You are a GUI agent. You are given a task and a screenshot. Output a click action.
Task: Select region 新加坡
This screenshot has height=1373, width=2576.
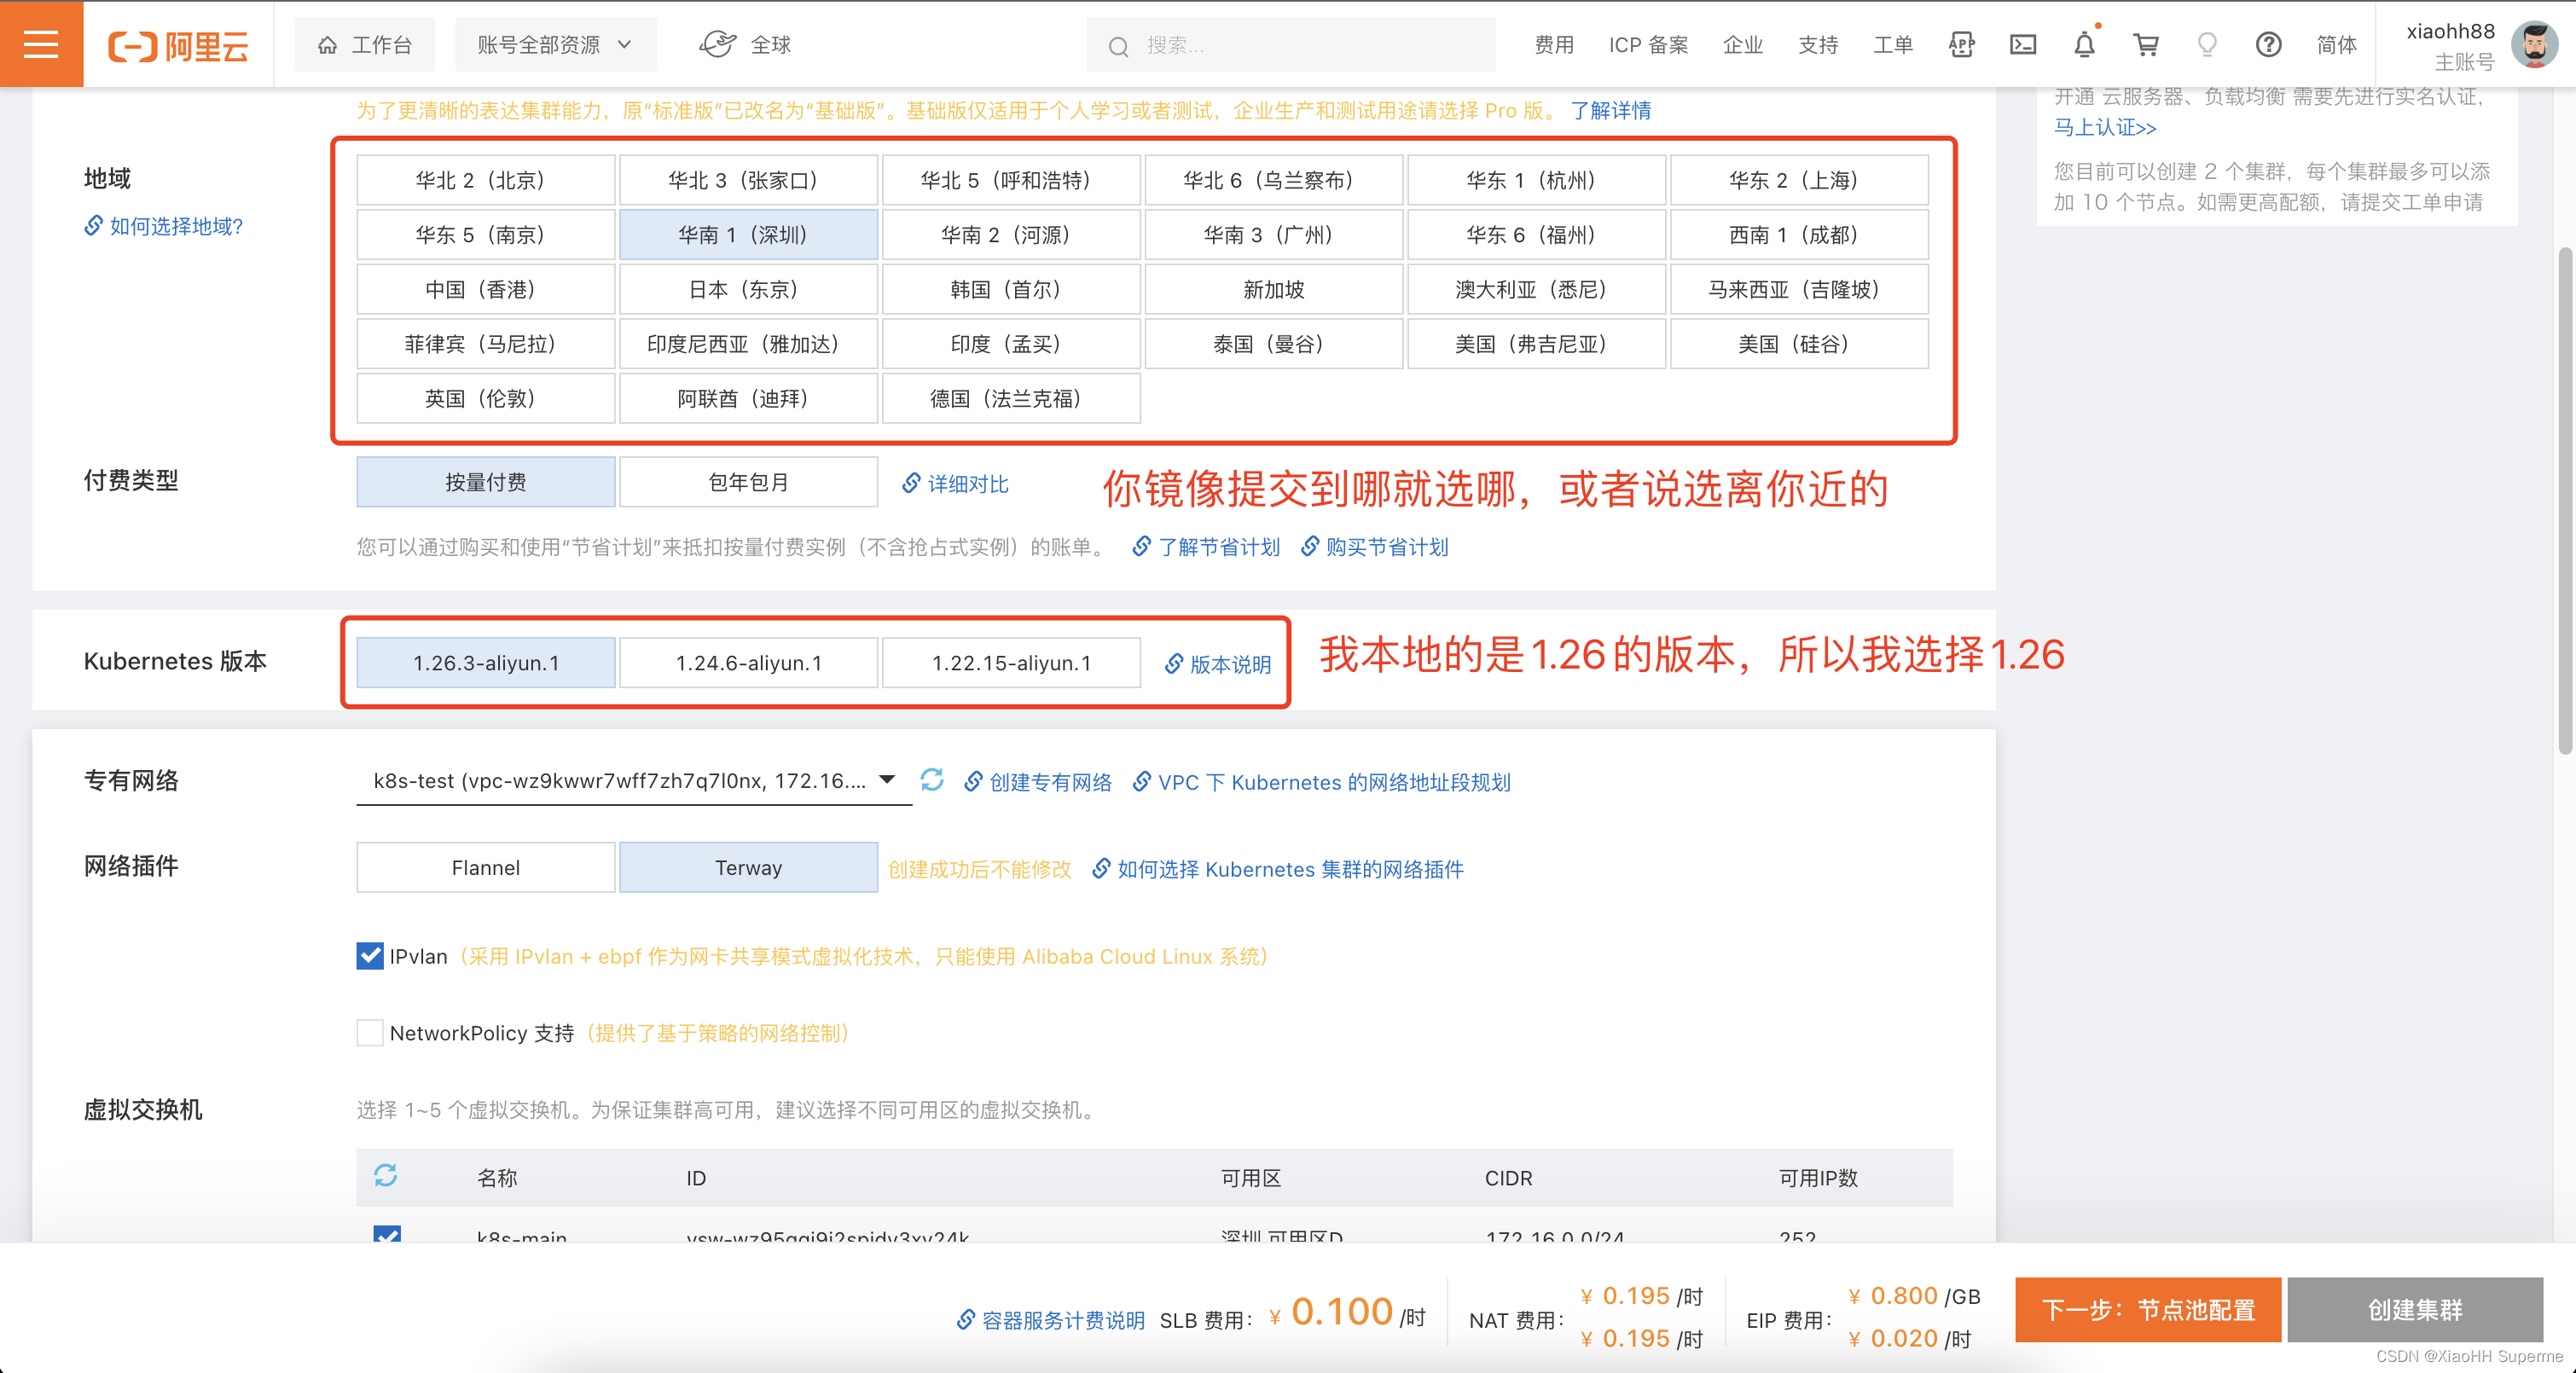[1273, 290]
